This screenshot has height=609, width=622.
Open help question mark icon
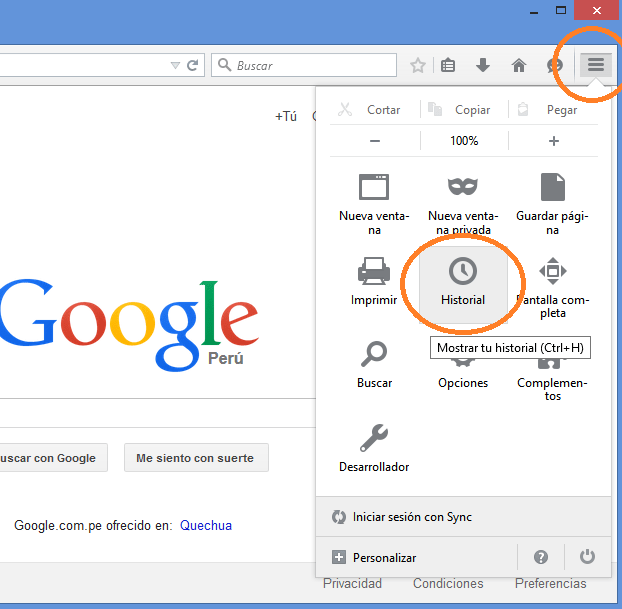[541, 557]
